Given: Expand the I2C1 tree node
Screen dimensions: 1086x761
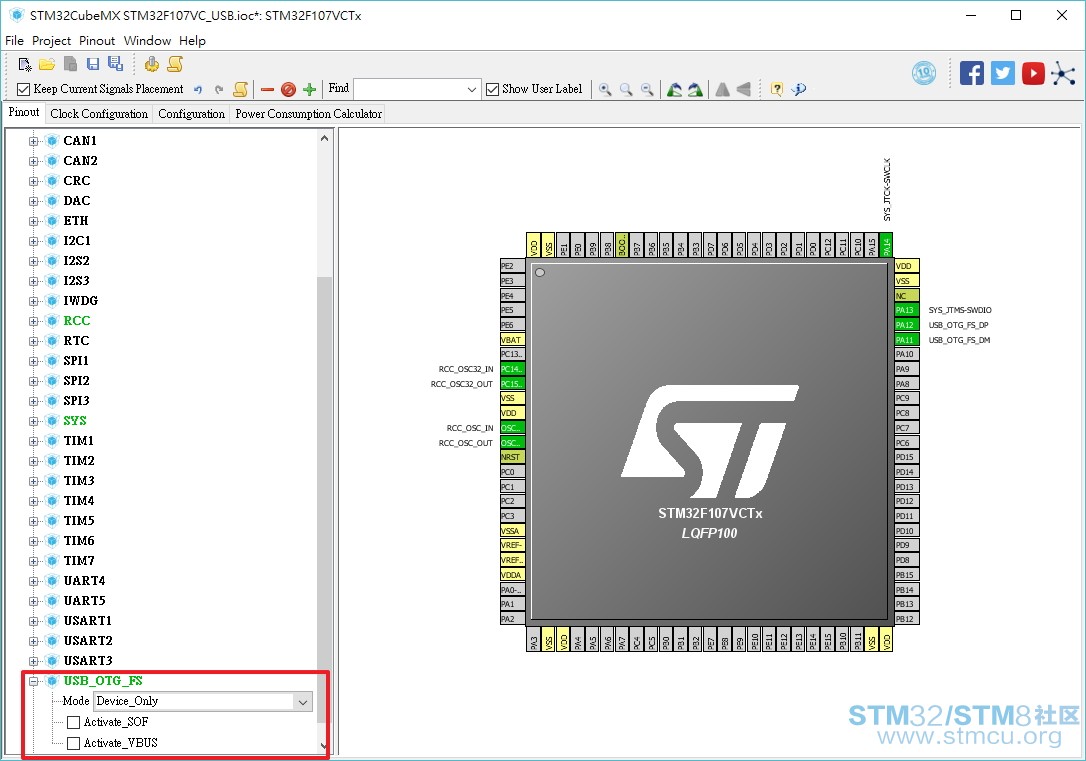Looking at the screenshot, I should point(33,241).
